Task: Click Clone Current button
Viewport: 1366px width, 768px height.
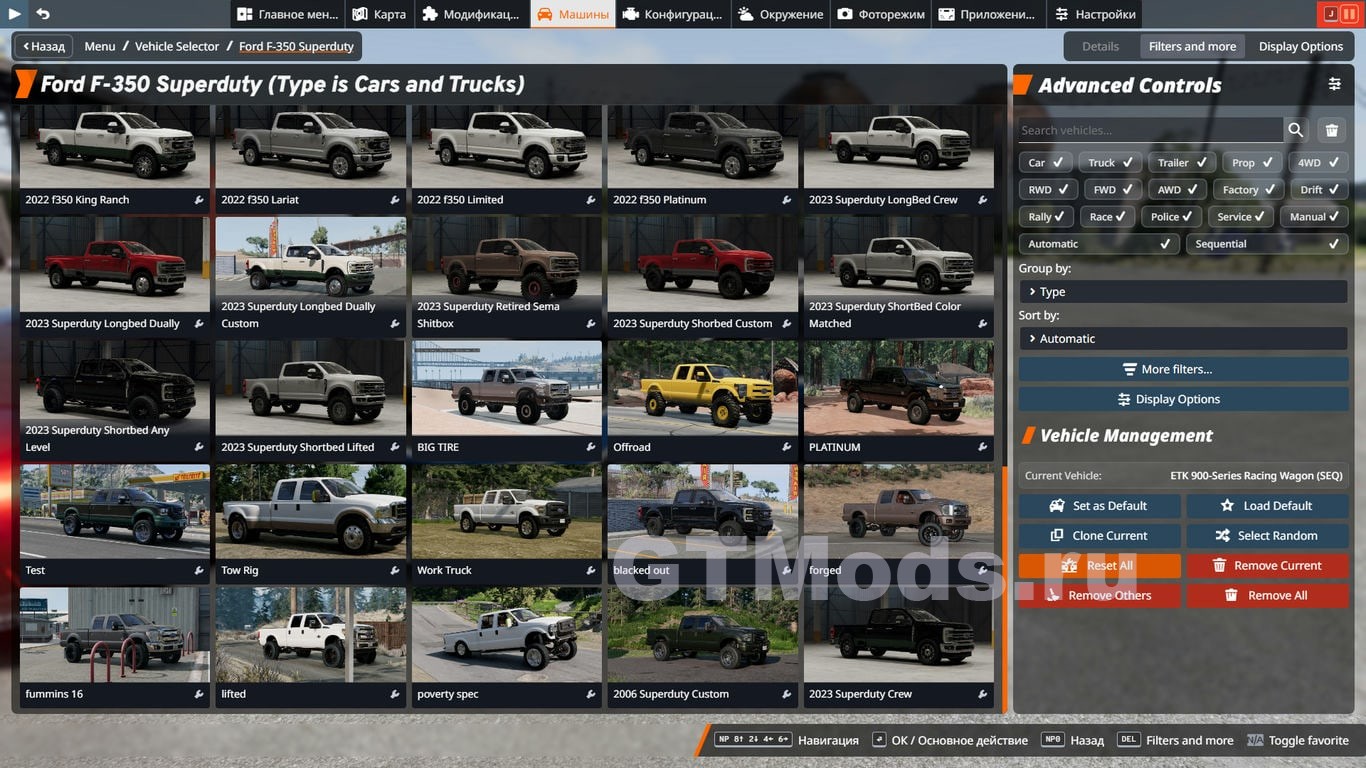Action: [1100, 536]
